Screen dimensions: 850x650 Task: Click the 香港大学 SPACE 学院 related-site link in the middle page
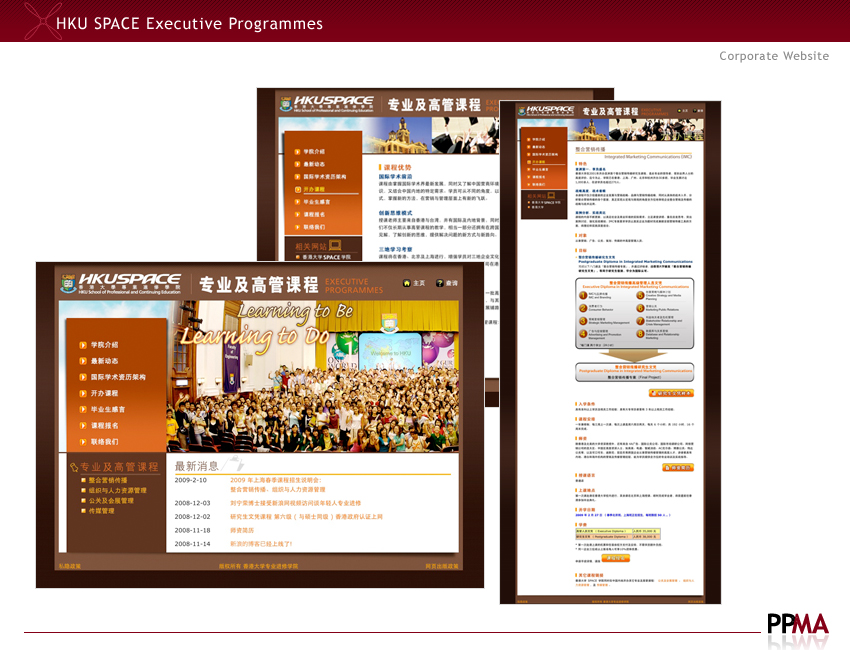[x=326, y=257]
